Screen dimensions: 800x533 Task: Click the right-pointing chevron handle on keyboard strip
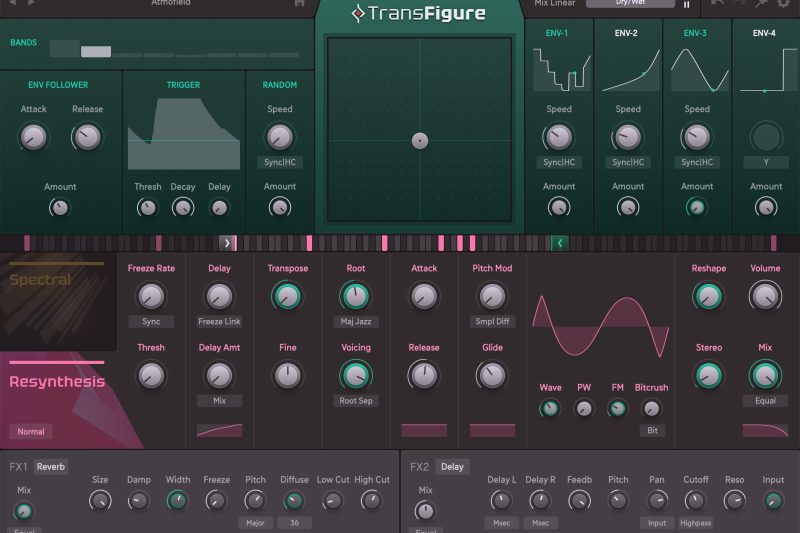tap(228, 243)
